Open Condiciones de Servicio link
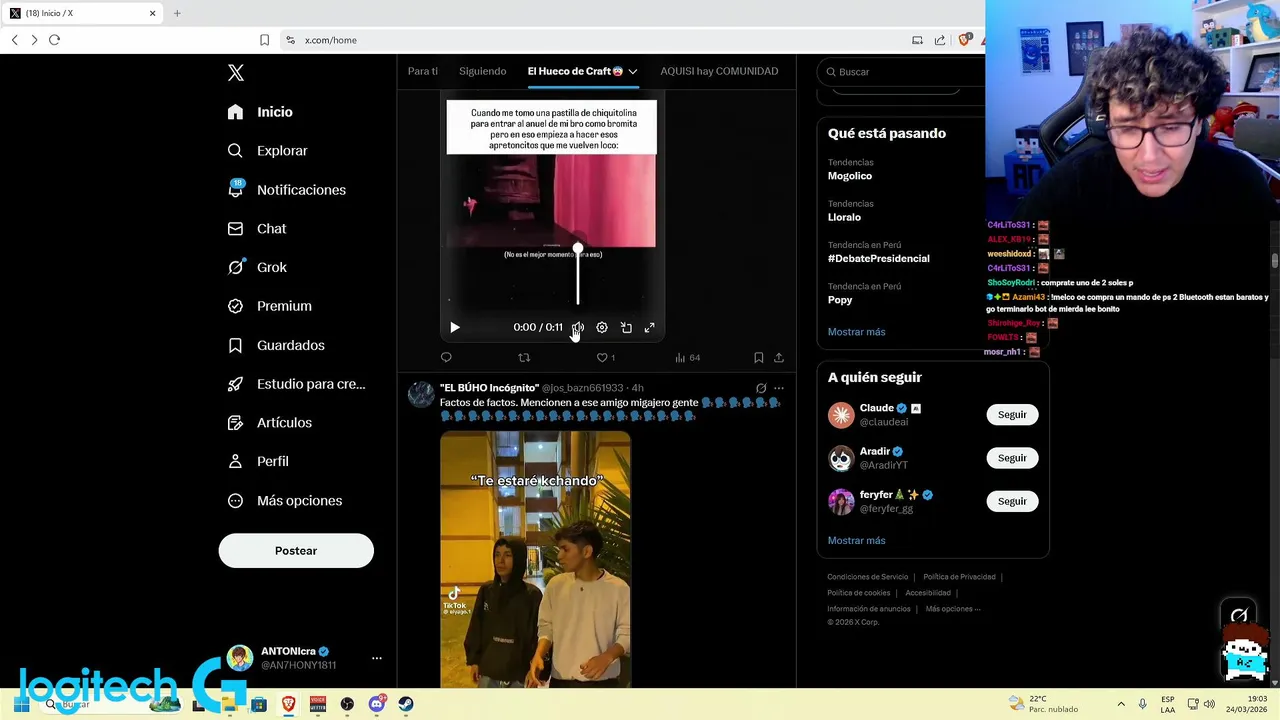Screen dimensions: 1280x720 [x=867, y=577]
